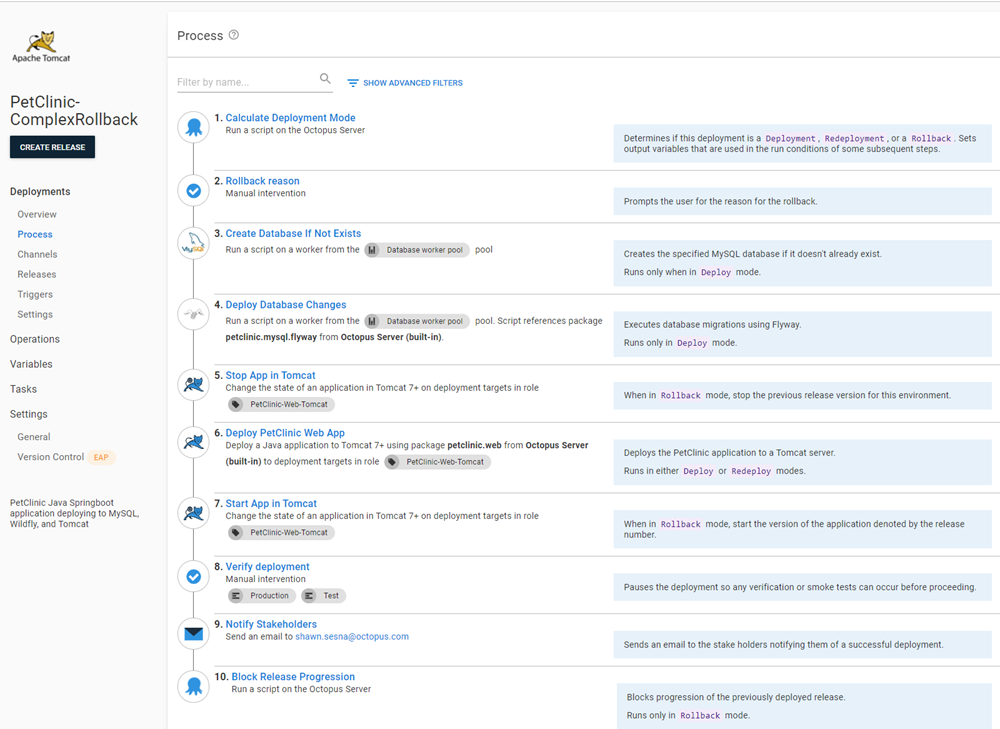The height and width of the screenshot is (729, 1000).
Task: Click the Apache Tomcat project logo
Action: pos(41,47)
